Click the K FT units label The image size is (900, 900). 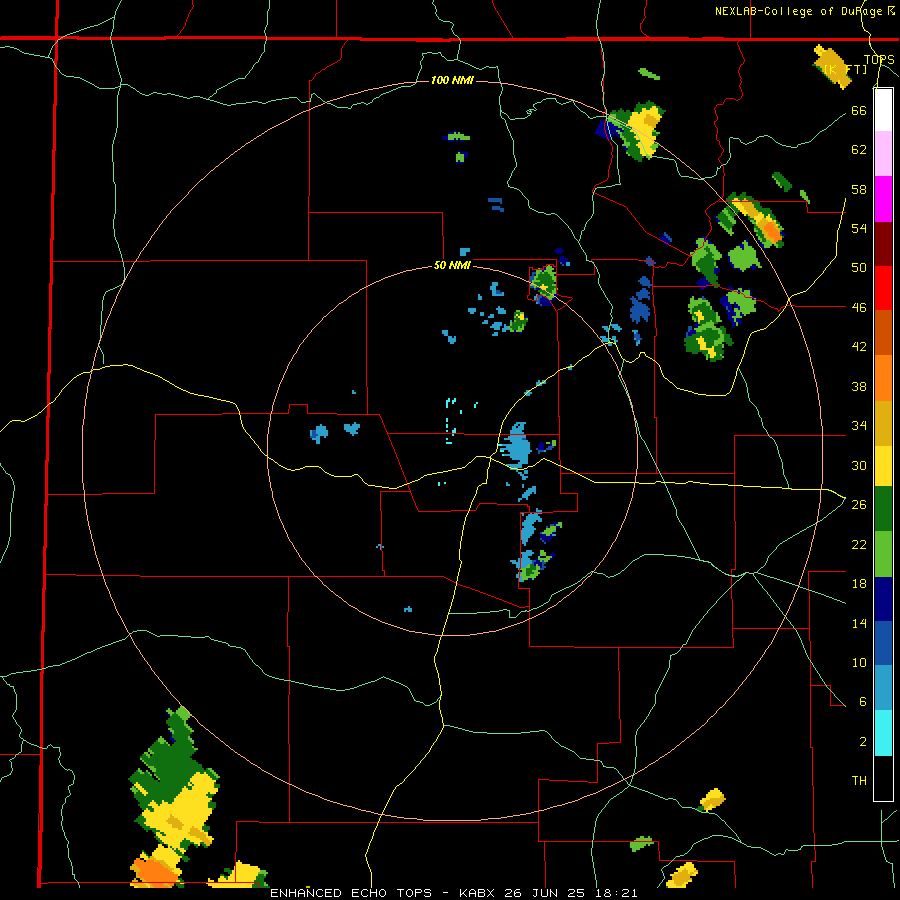[x=845, y=69]
